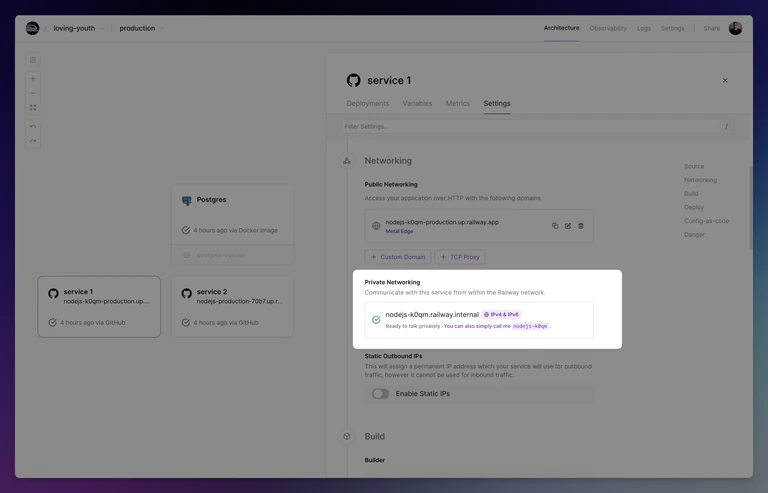768x493 pixels.
Task: Click nodejs-k0qm.railway.internal address
Action: pos(432,314)
